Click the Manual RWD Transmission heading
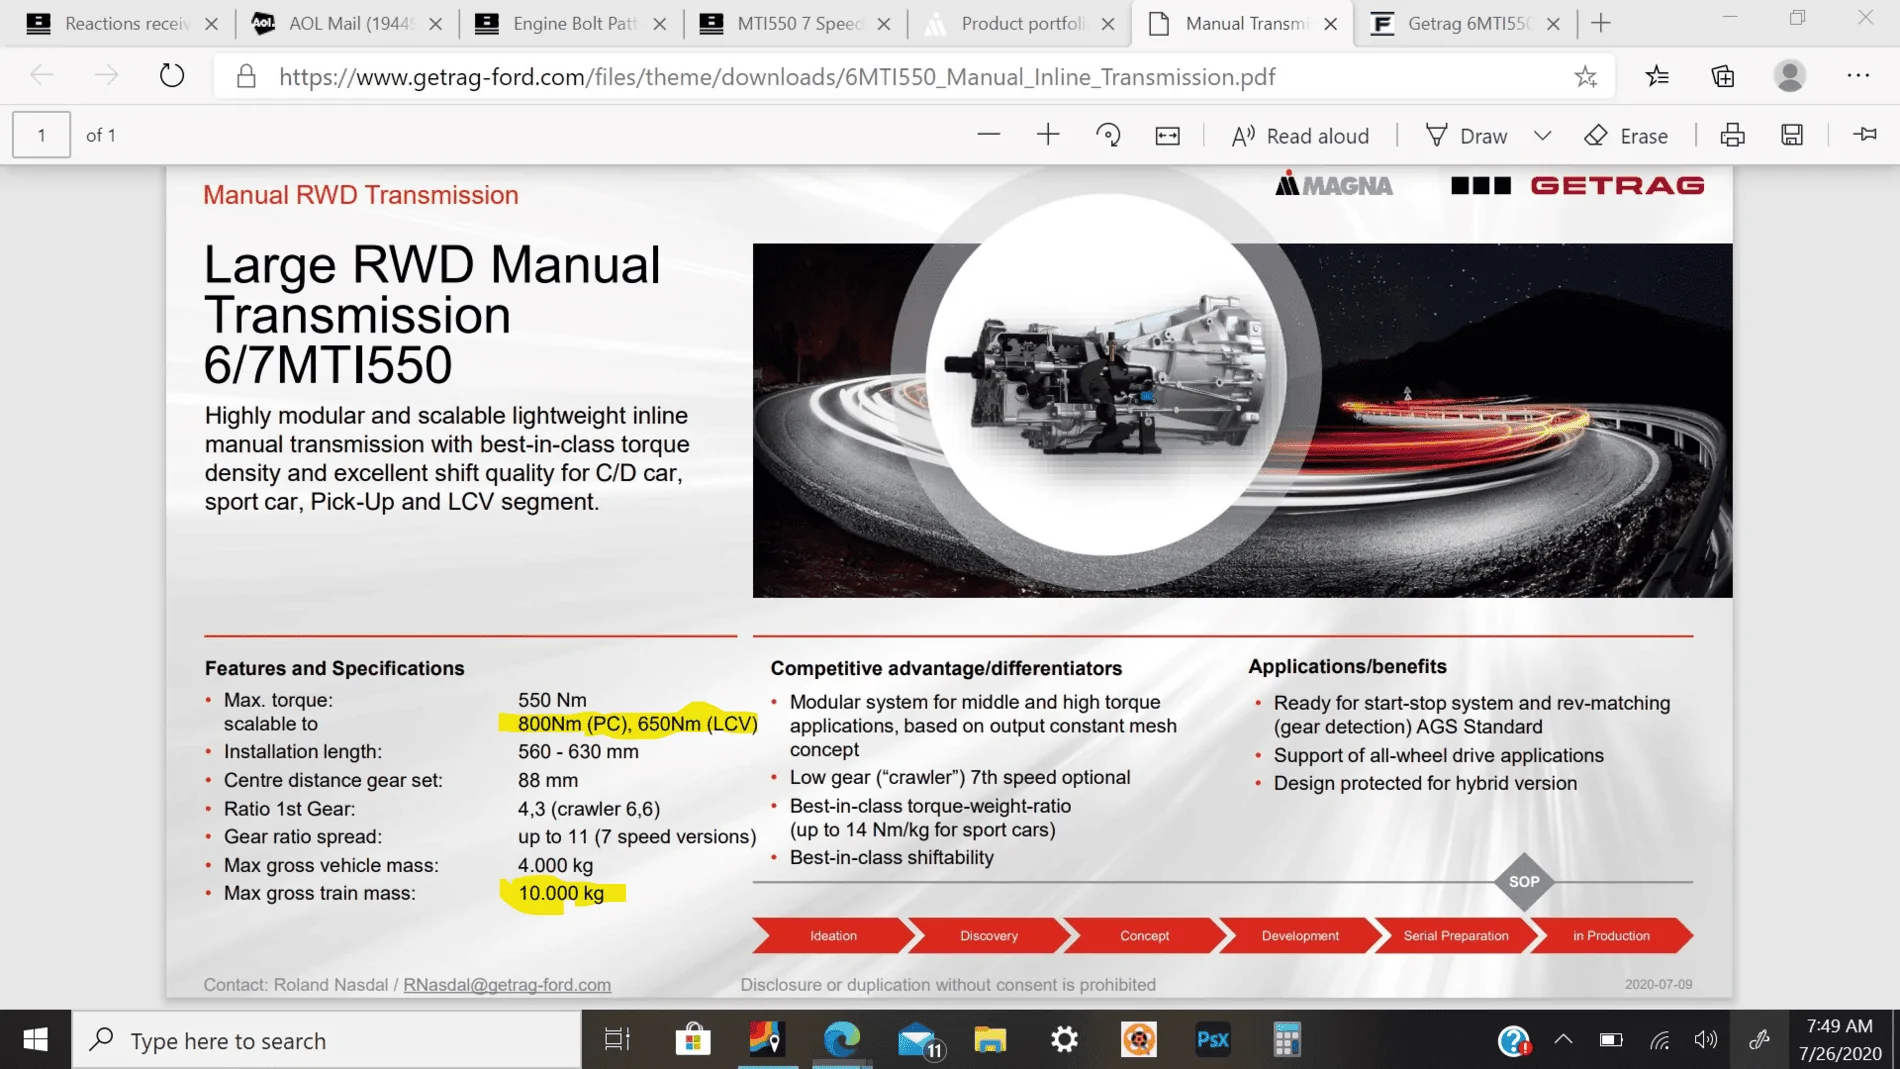 click(x=361, y=195)
